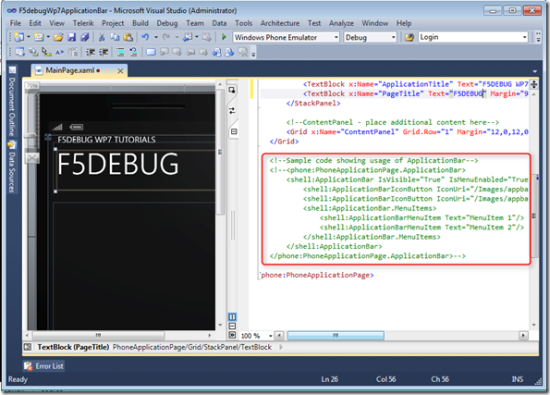Click the decrease line indent icon
550x395 pixels.
[90, 52]
